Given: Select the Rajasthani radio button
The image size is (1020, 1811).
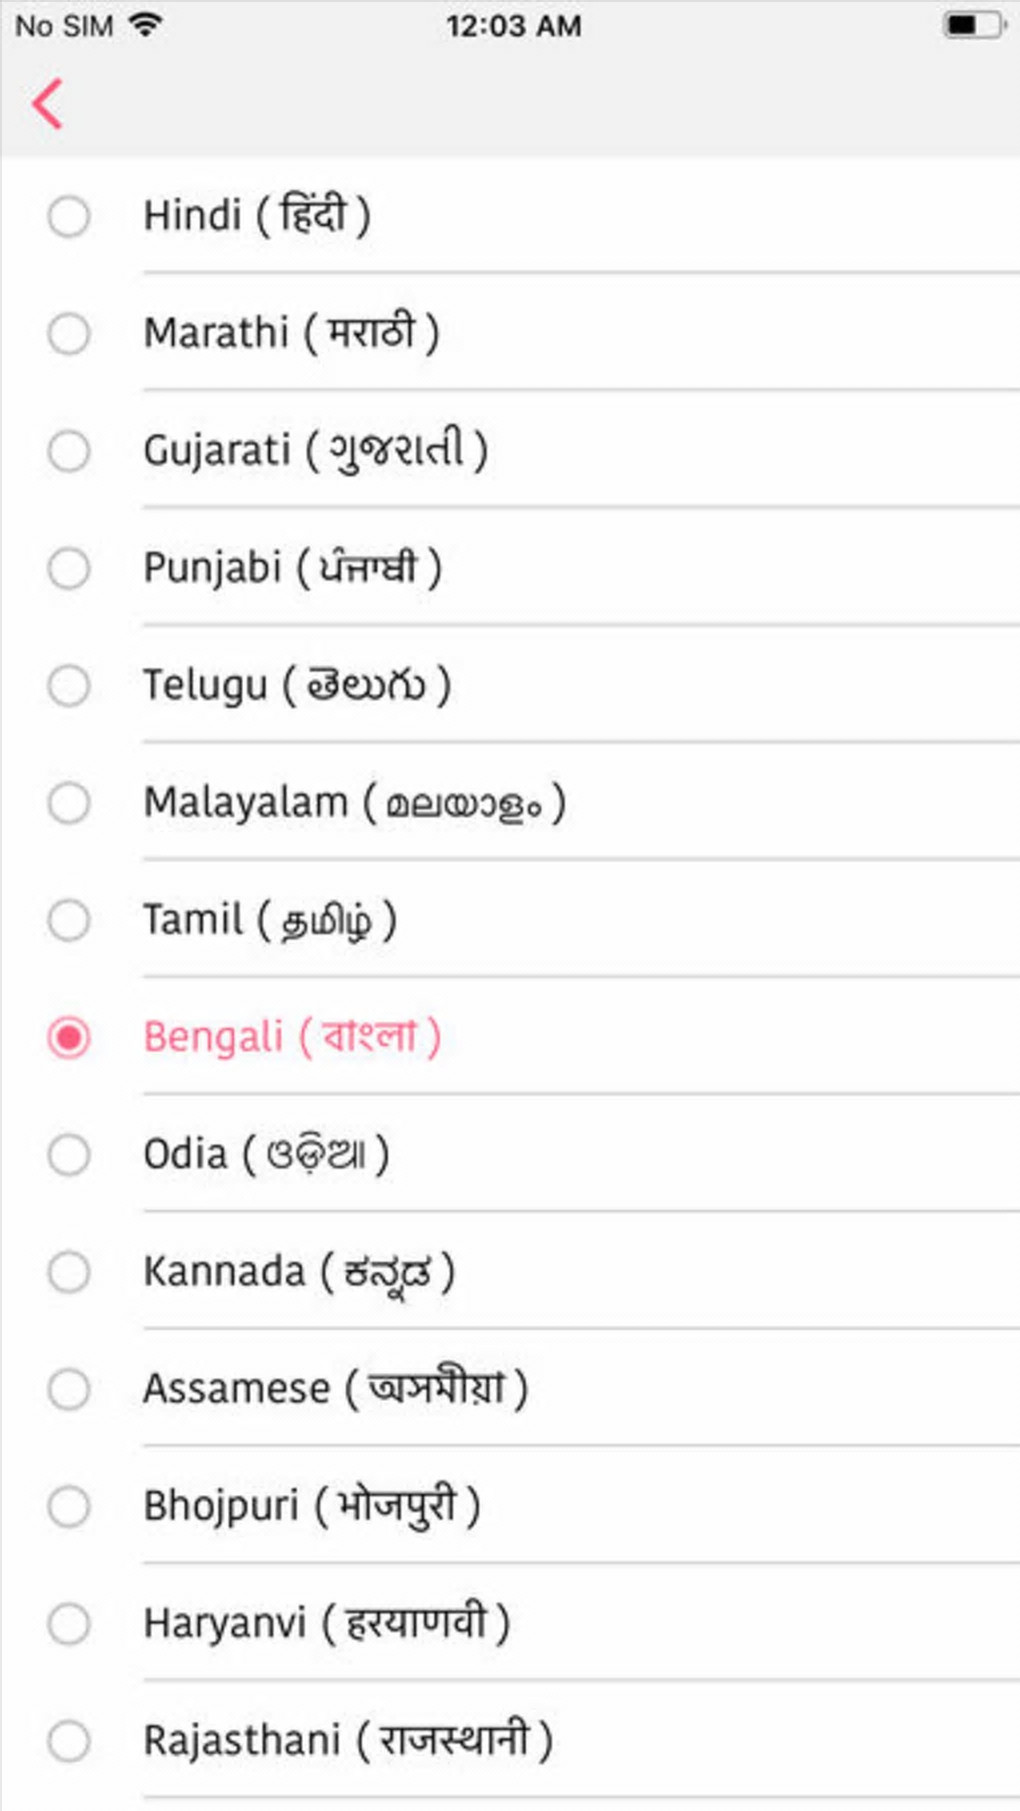Looking at the screenshot, I should click(69, 1740).
